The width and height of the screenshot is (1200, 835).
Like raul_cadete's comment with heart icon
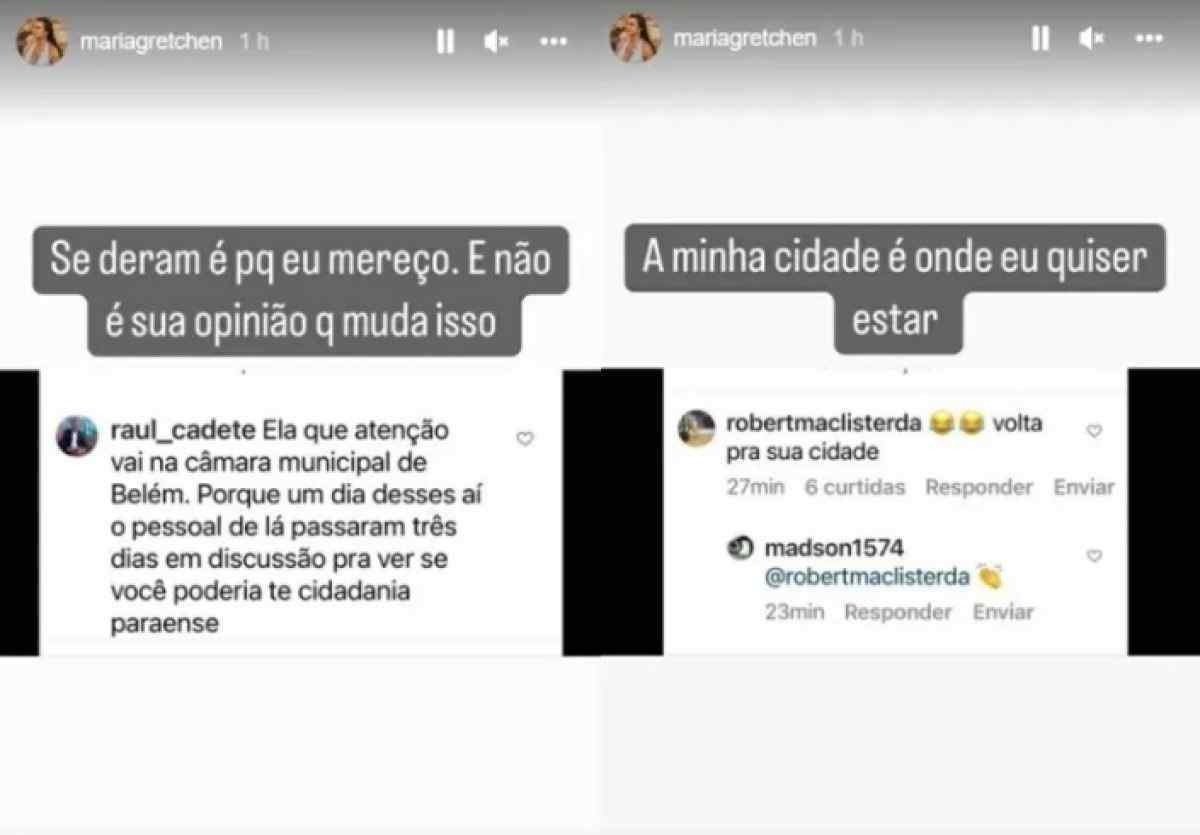point(525,438)
